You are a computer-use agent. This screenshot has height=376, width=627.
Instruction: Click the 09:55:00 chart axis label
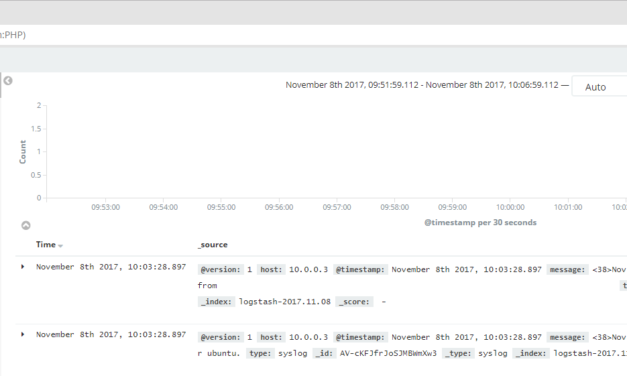coord(221,207)
